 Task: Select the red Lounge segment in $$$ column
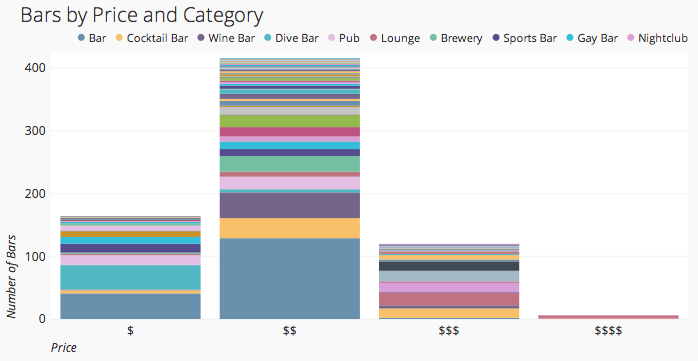[449, 299]
